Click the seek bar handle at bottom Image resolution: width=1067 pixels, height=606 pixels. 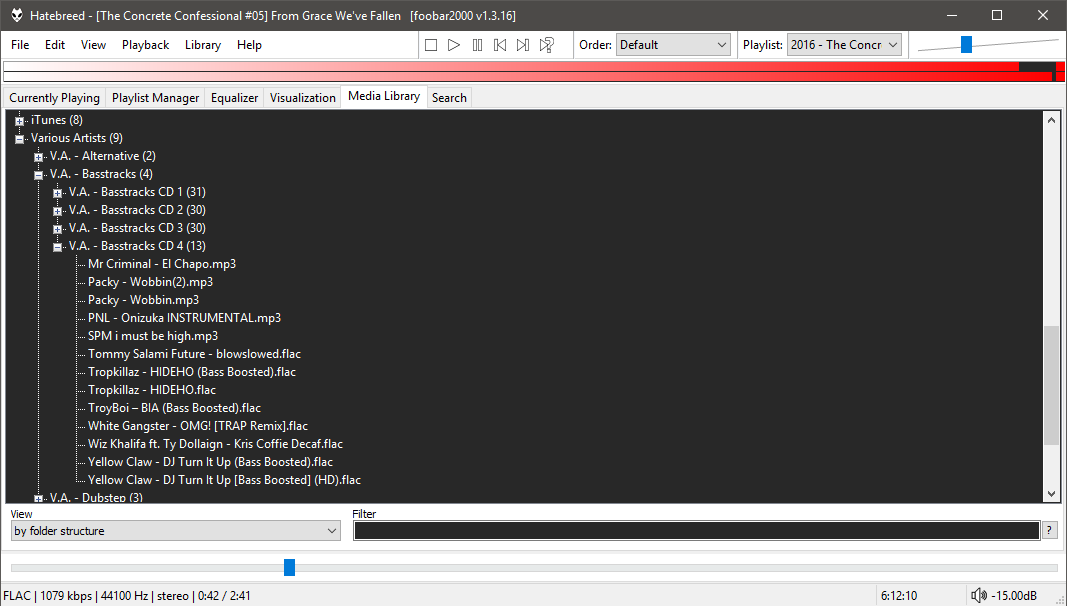click(289, 567)
